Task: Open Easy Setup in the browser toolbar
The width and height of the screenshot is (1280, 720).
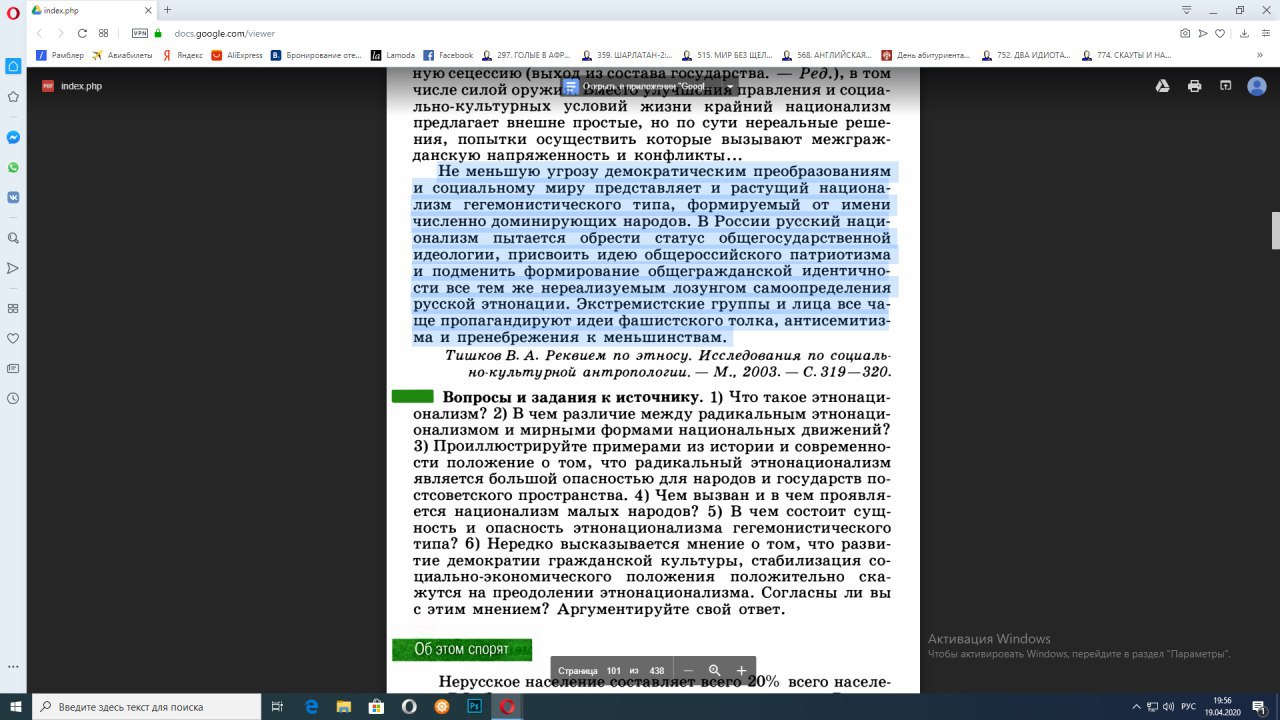Action: 1264,33
